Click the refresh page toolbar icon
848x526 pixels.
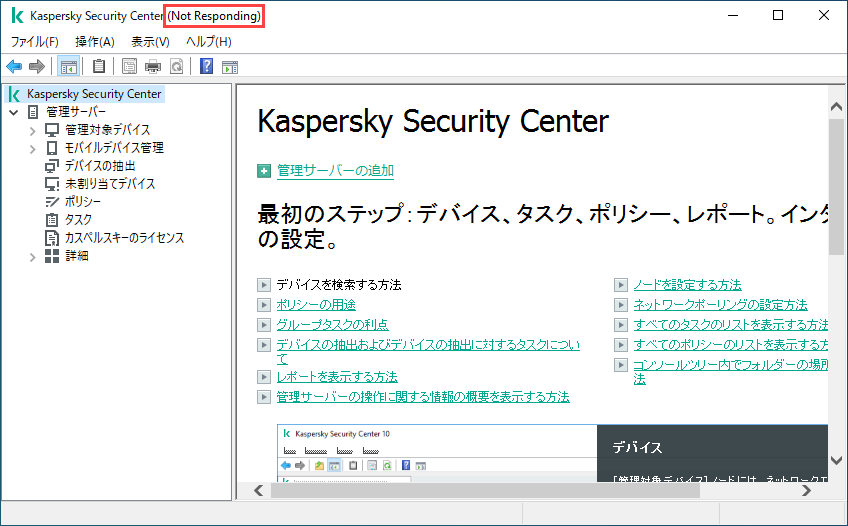(177, 66)
